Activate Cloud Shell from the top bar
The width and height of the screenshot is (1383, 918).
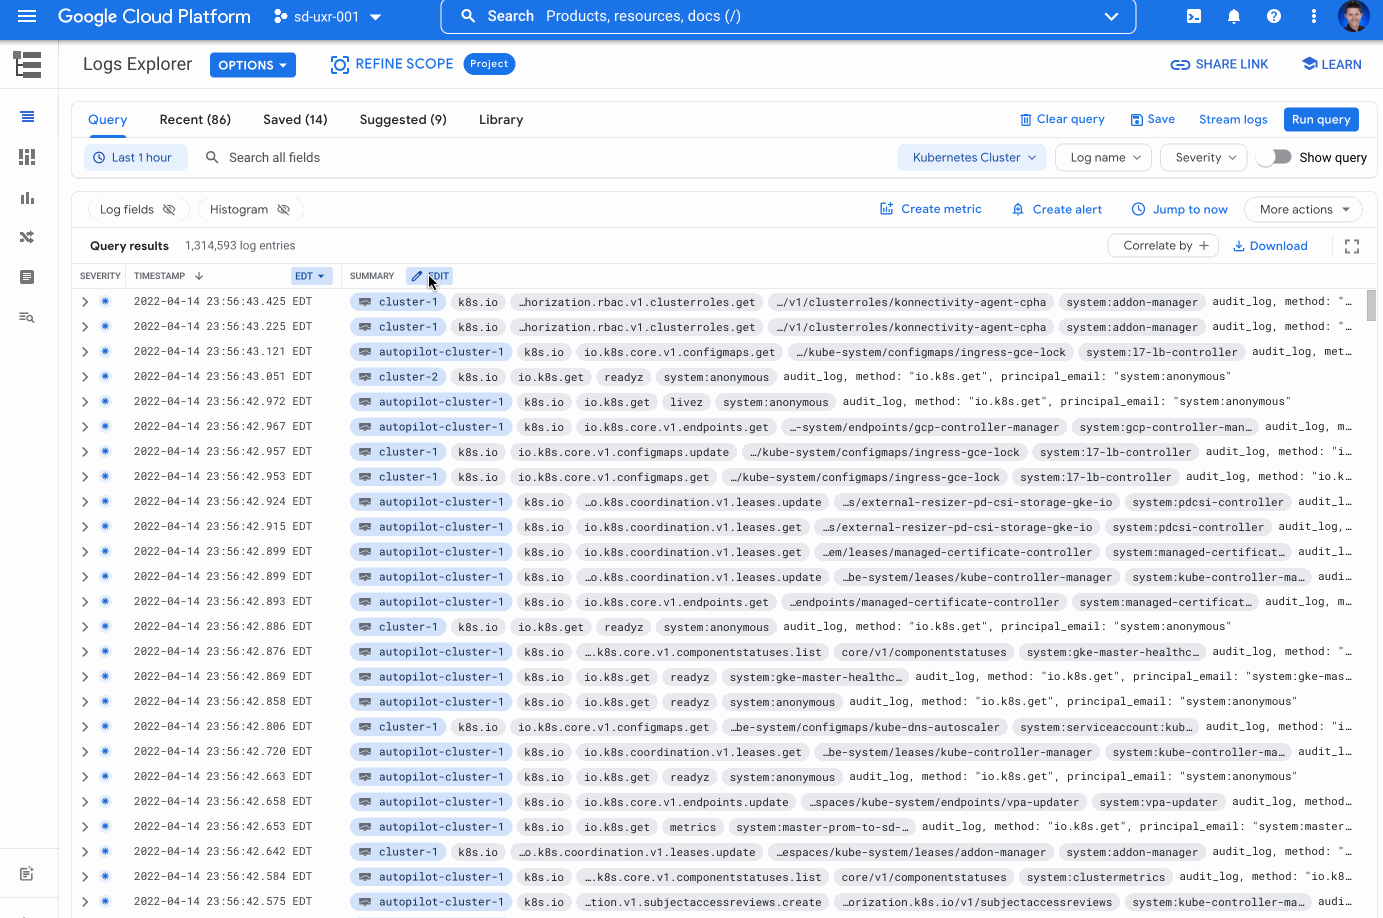1193,16
